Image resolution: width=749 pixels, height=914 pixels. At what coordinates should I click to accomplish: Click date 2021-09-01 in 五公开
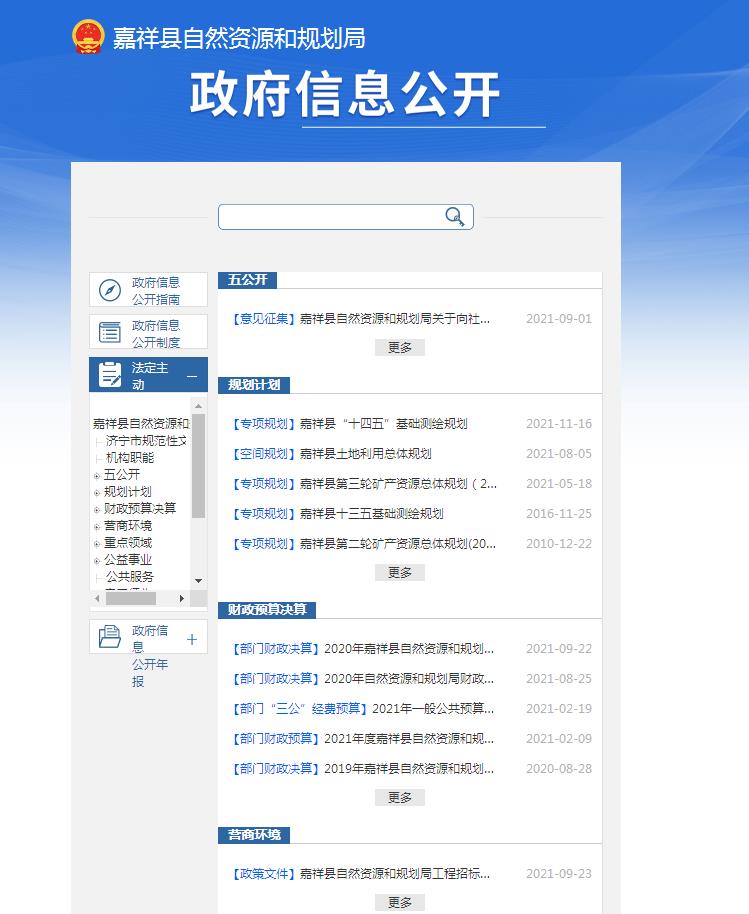pyautogui.click(x=559, y=319)
